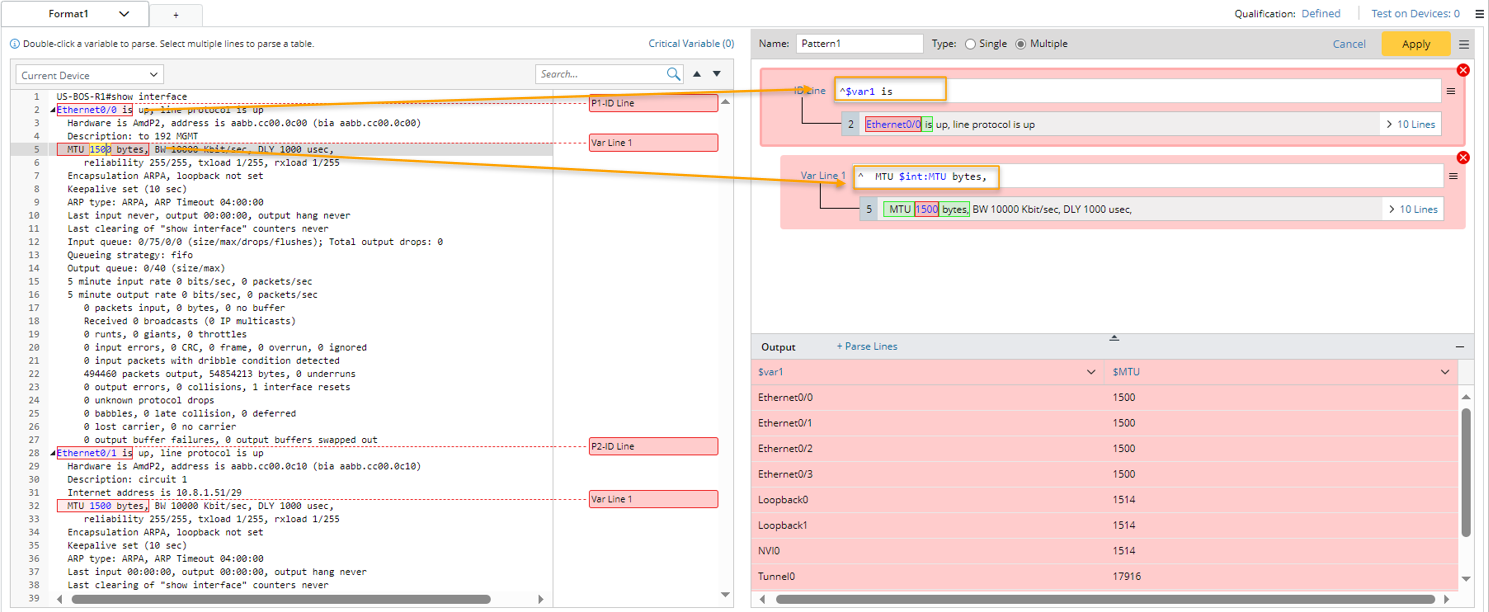Delete the Var Line 1 block
1489x612 pixels.
(x=1463, y=158)
